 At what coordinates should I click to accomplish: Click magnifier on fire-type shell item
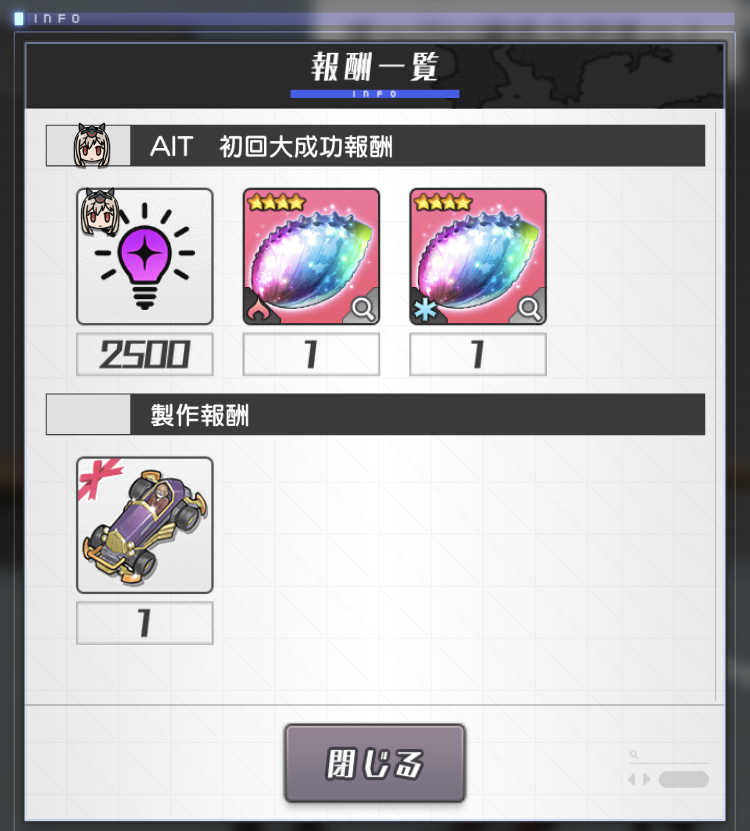pos(363,308)
